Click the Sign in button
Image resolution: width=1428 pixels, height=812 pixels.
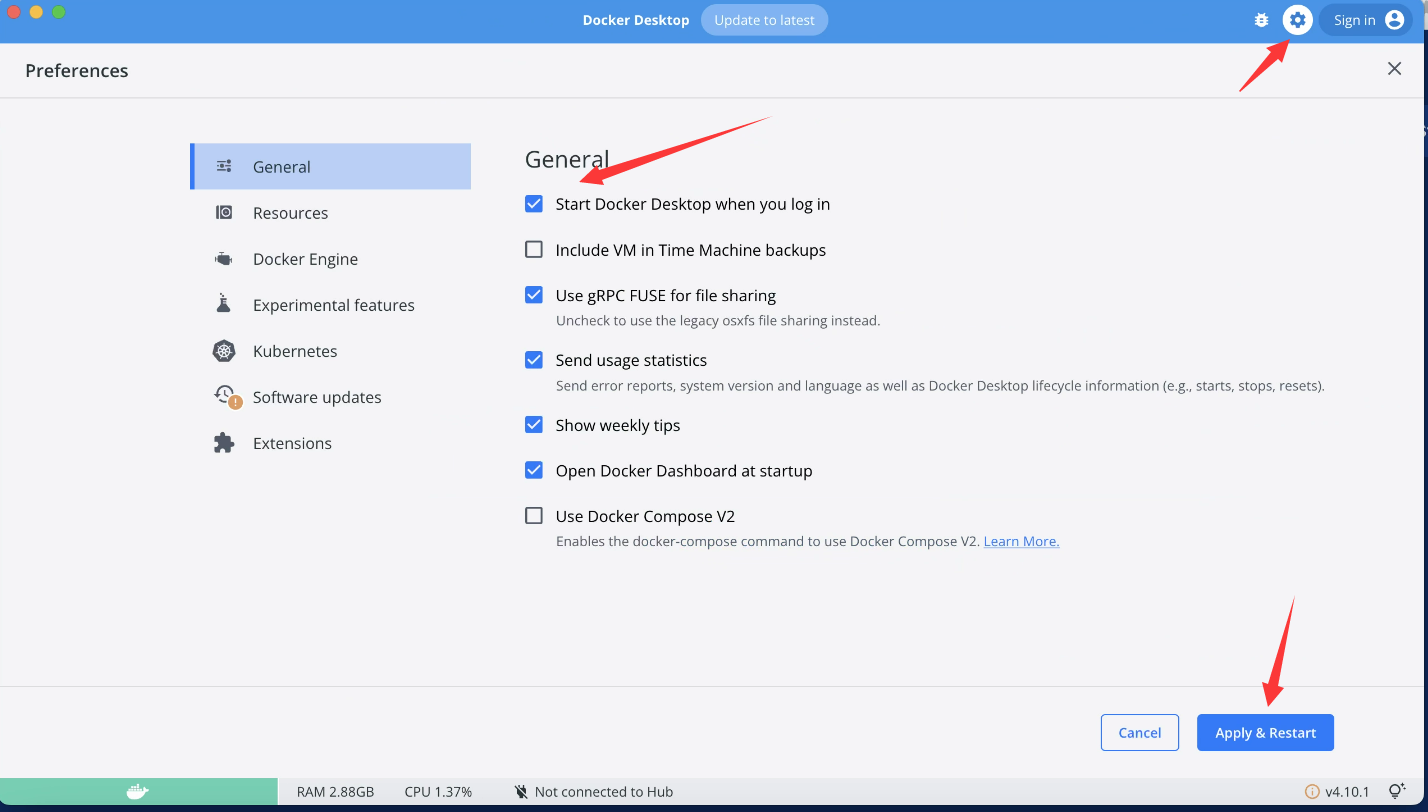[1367, 20]
